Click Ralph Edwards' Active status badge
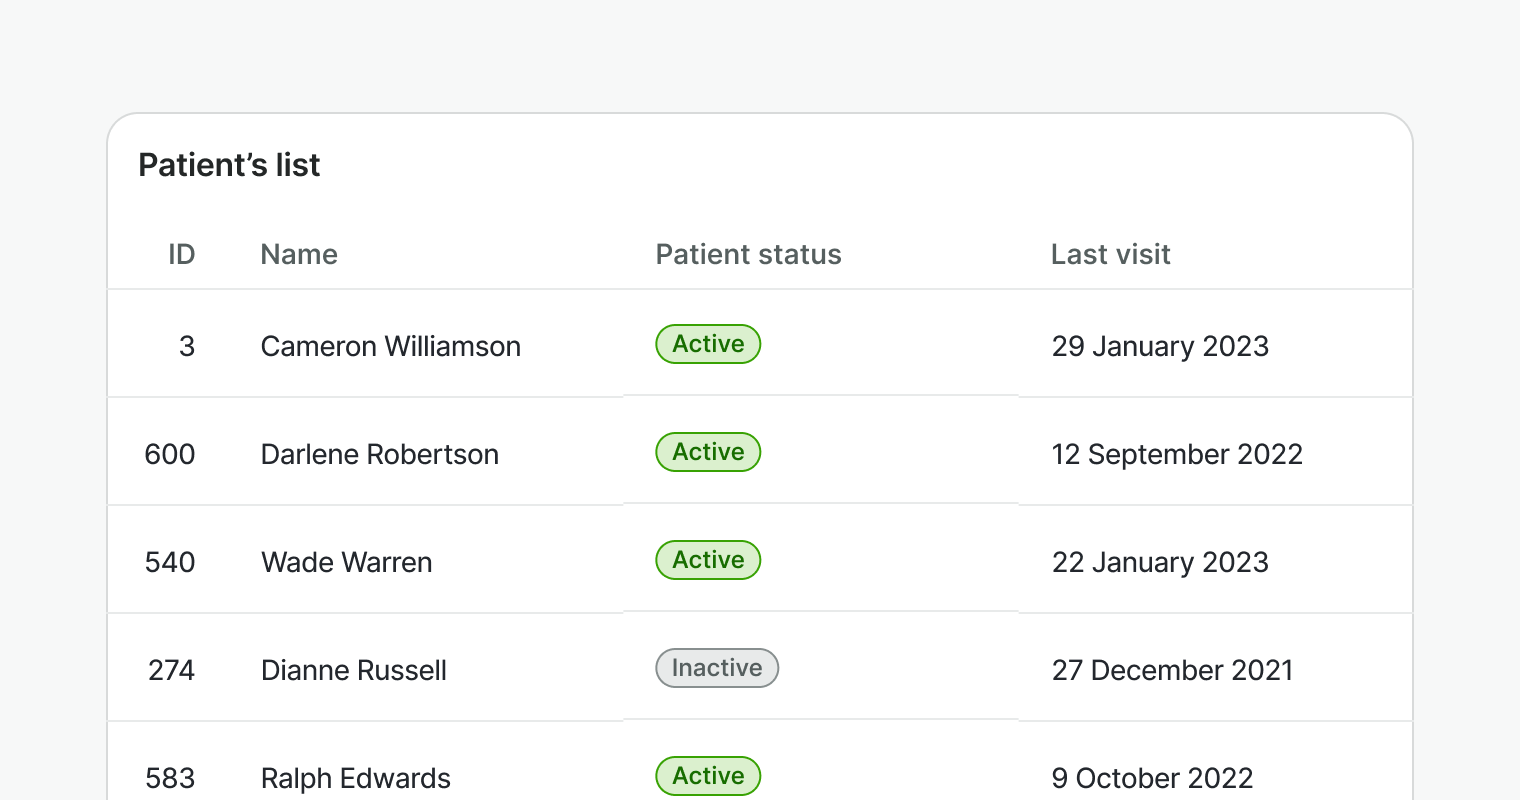This screenshot has width=1520, height=800. [708, 776]
